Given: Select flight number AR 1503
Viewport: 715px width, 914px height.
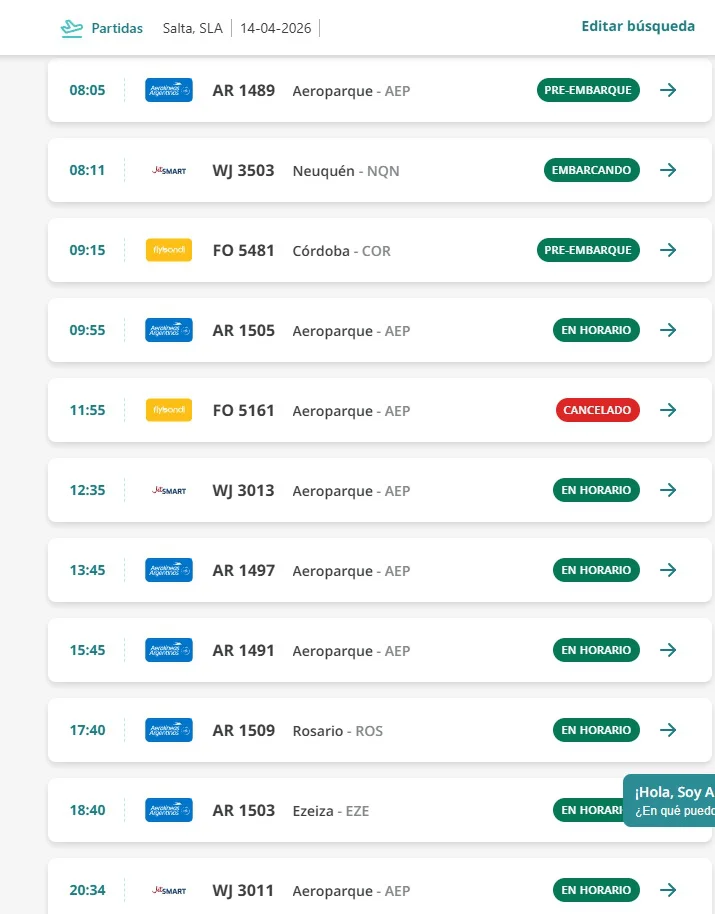Looking at the screenshot, I should coord(244,810).
